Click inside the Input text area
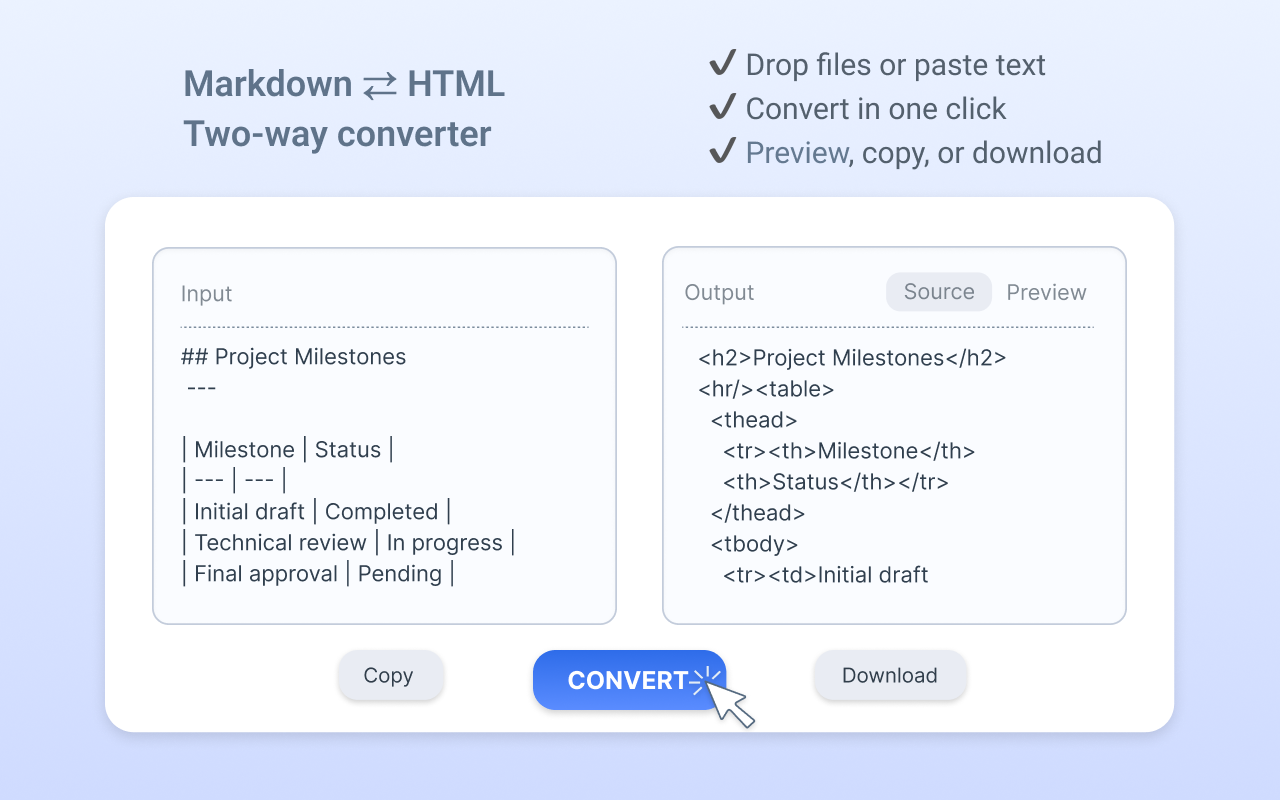The image size is (1280, 800). (384, 466)
